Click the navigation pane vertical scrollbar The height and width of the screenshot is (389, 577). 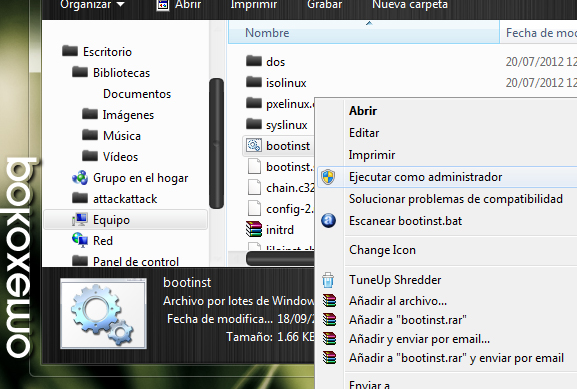216,144
